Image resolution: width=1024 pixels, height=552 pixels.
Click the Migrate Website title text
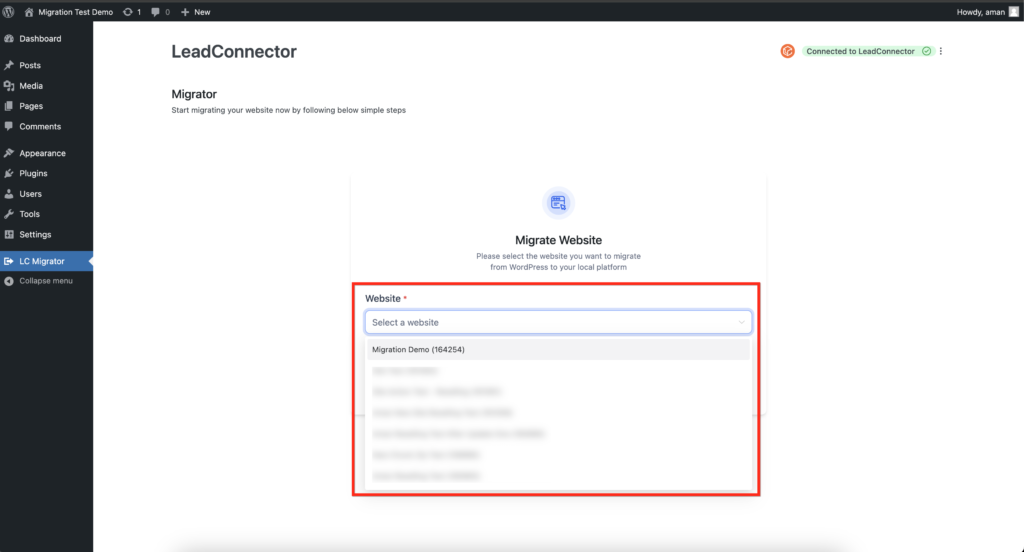click(558, 240)
